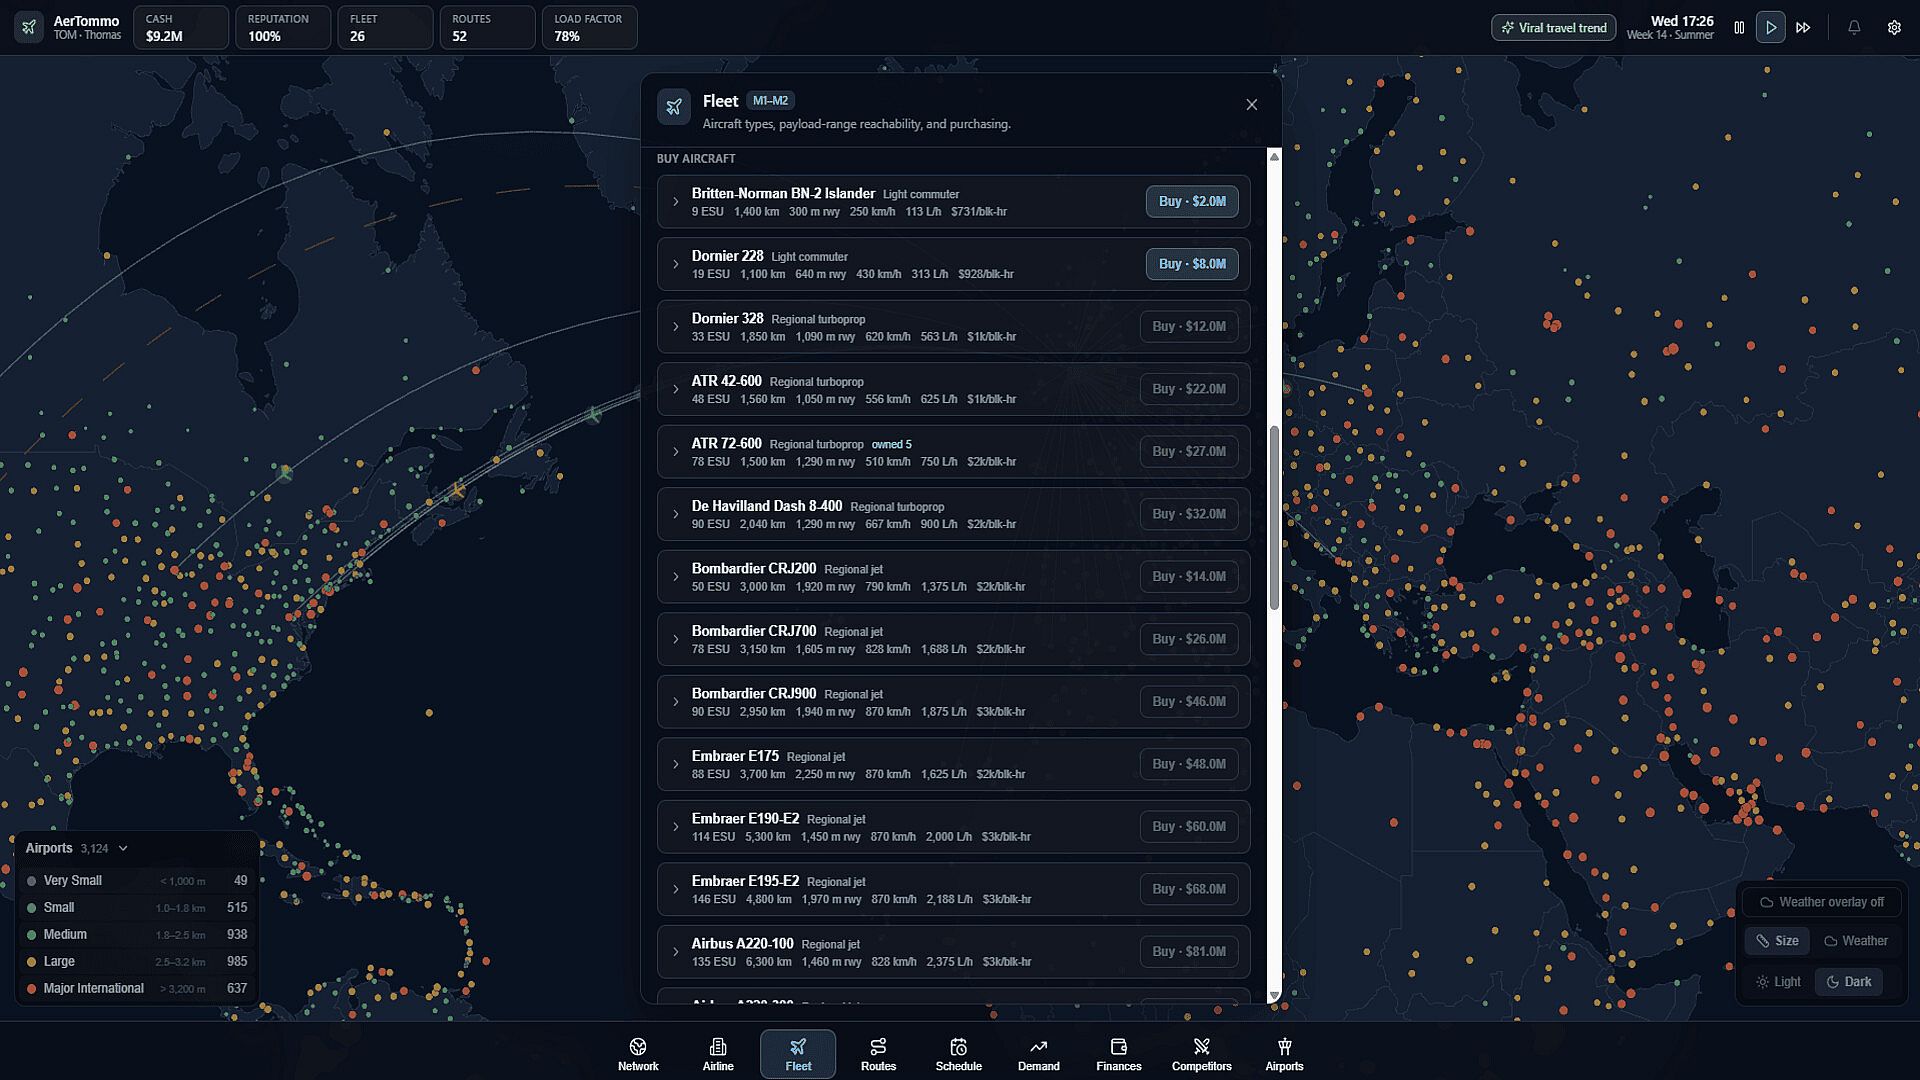This screenshot has height=1080, width=1920.
Task: Click the Fleet panel plane icon
Action: point(674,107)
